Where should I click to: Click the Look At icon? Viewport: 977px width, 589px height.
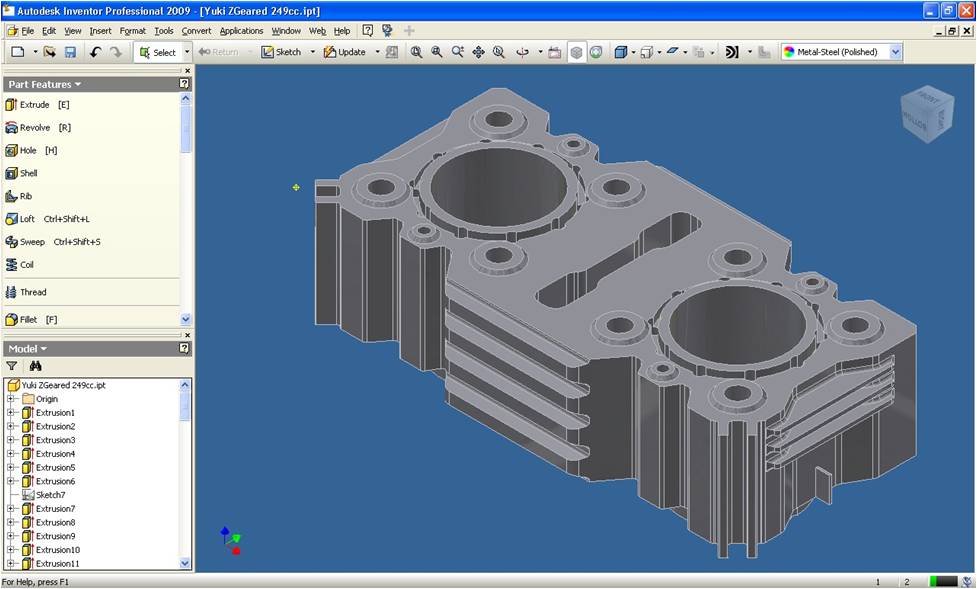pos(555,52)
